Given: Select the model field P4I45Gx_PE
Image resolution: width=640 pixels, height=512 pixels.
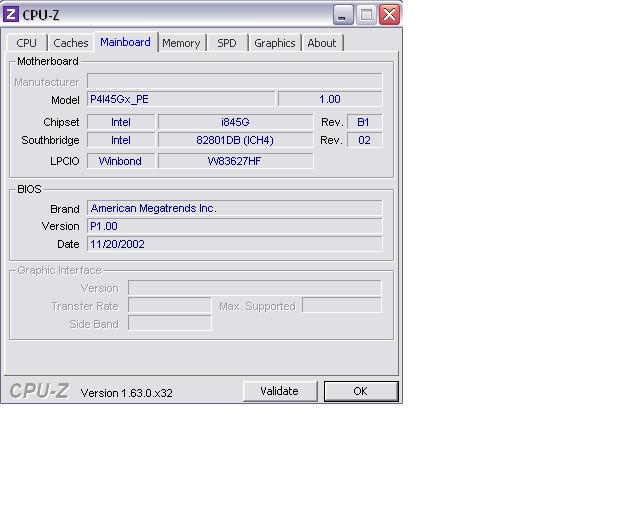Looking at the screenshot, I should (x=181, y=99).
